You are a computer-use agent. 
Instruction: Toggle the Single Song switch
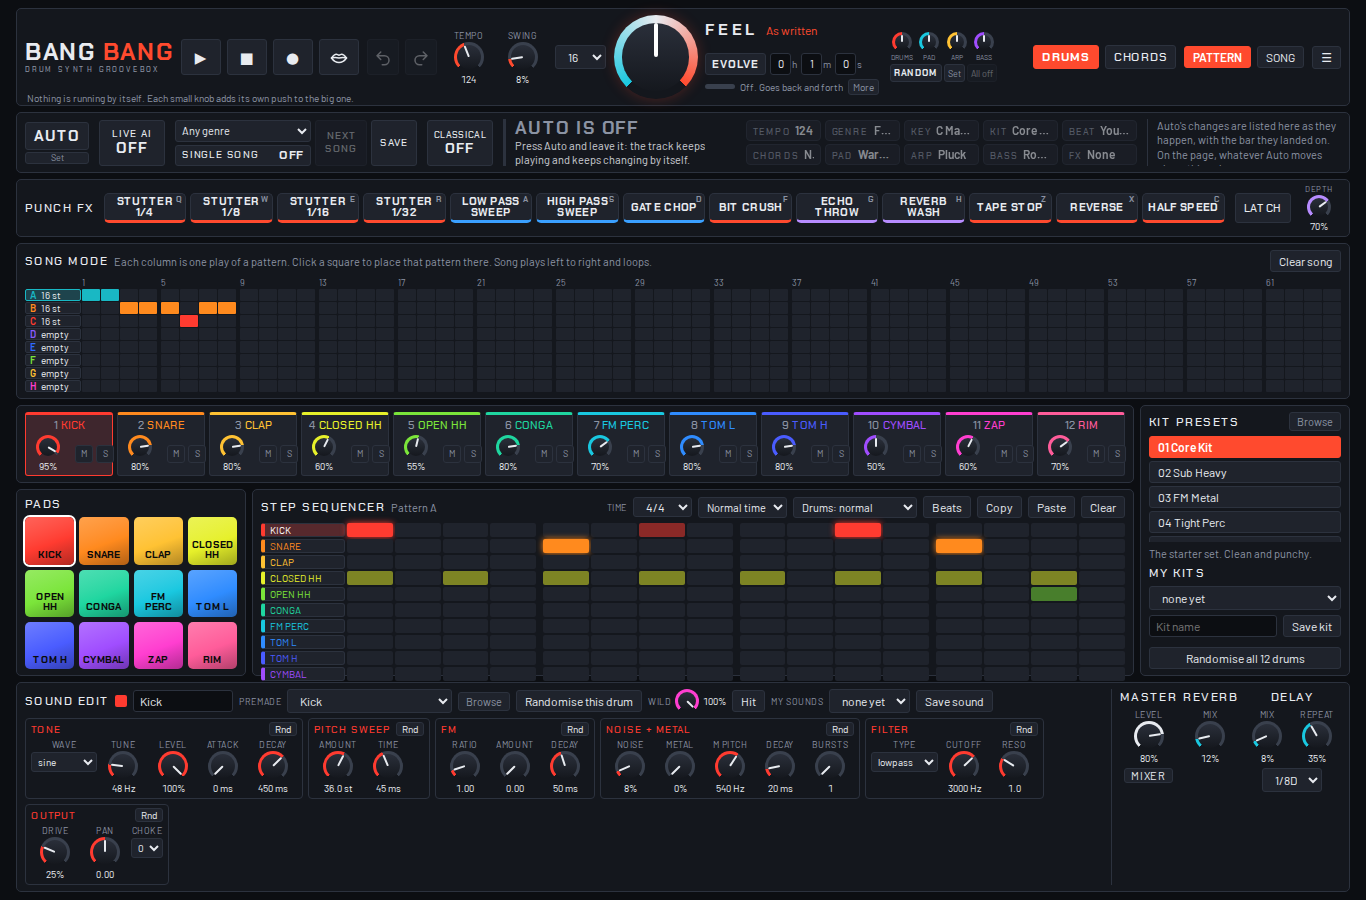[243, 155]
